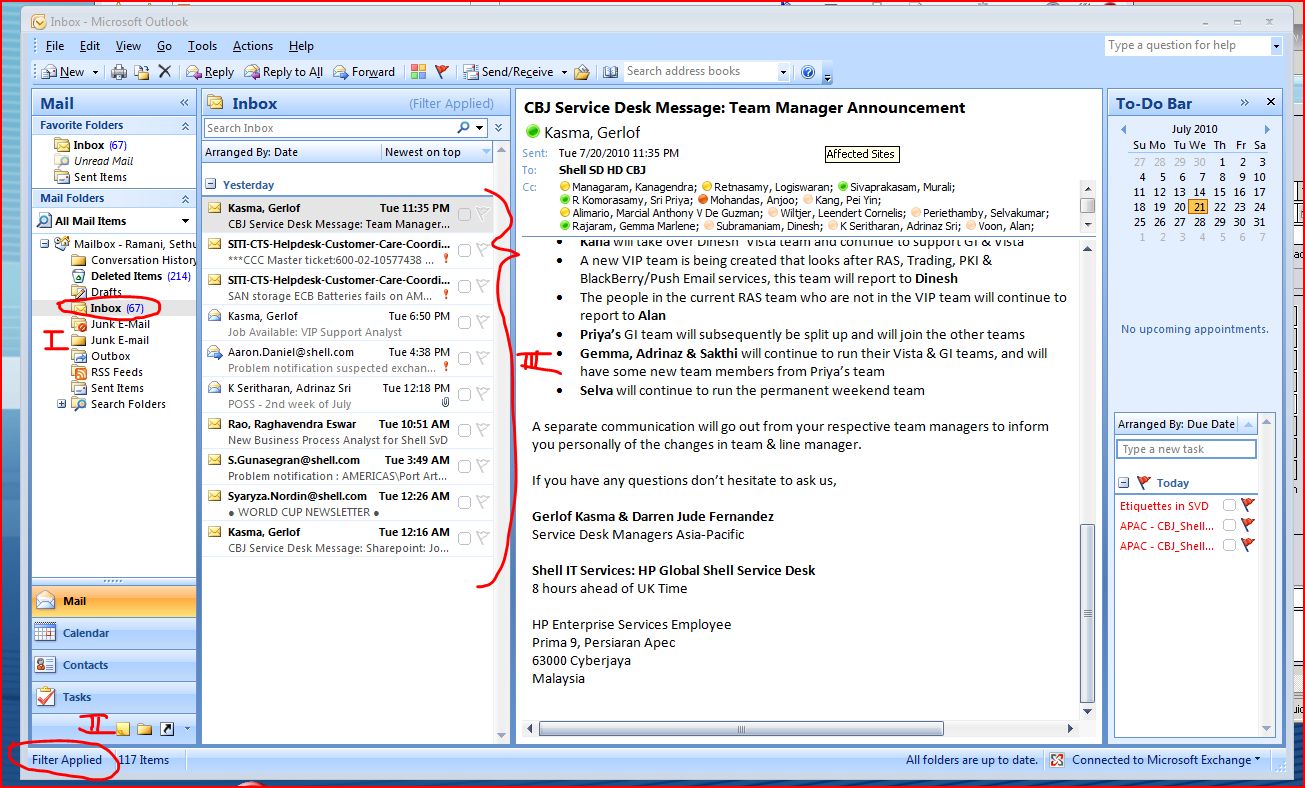The width and height of the screenshot is (1305, 788).
Task: Switch to the Tasks pane button
Action: pyautogui.click(x=114, y=697)
